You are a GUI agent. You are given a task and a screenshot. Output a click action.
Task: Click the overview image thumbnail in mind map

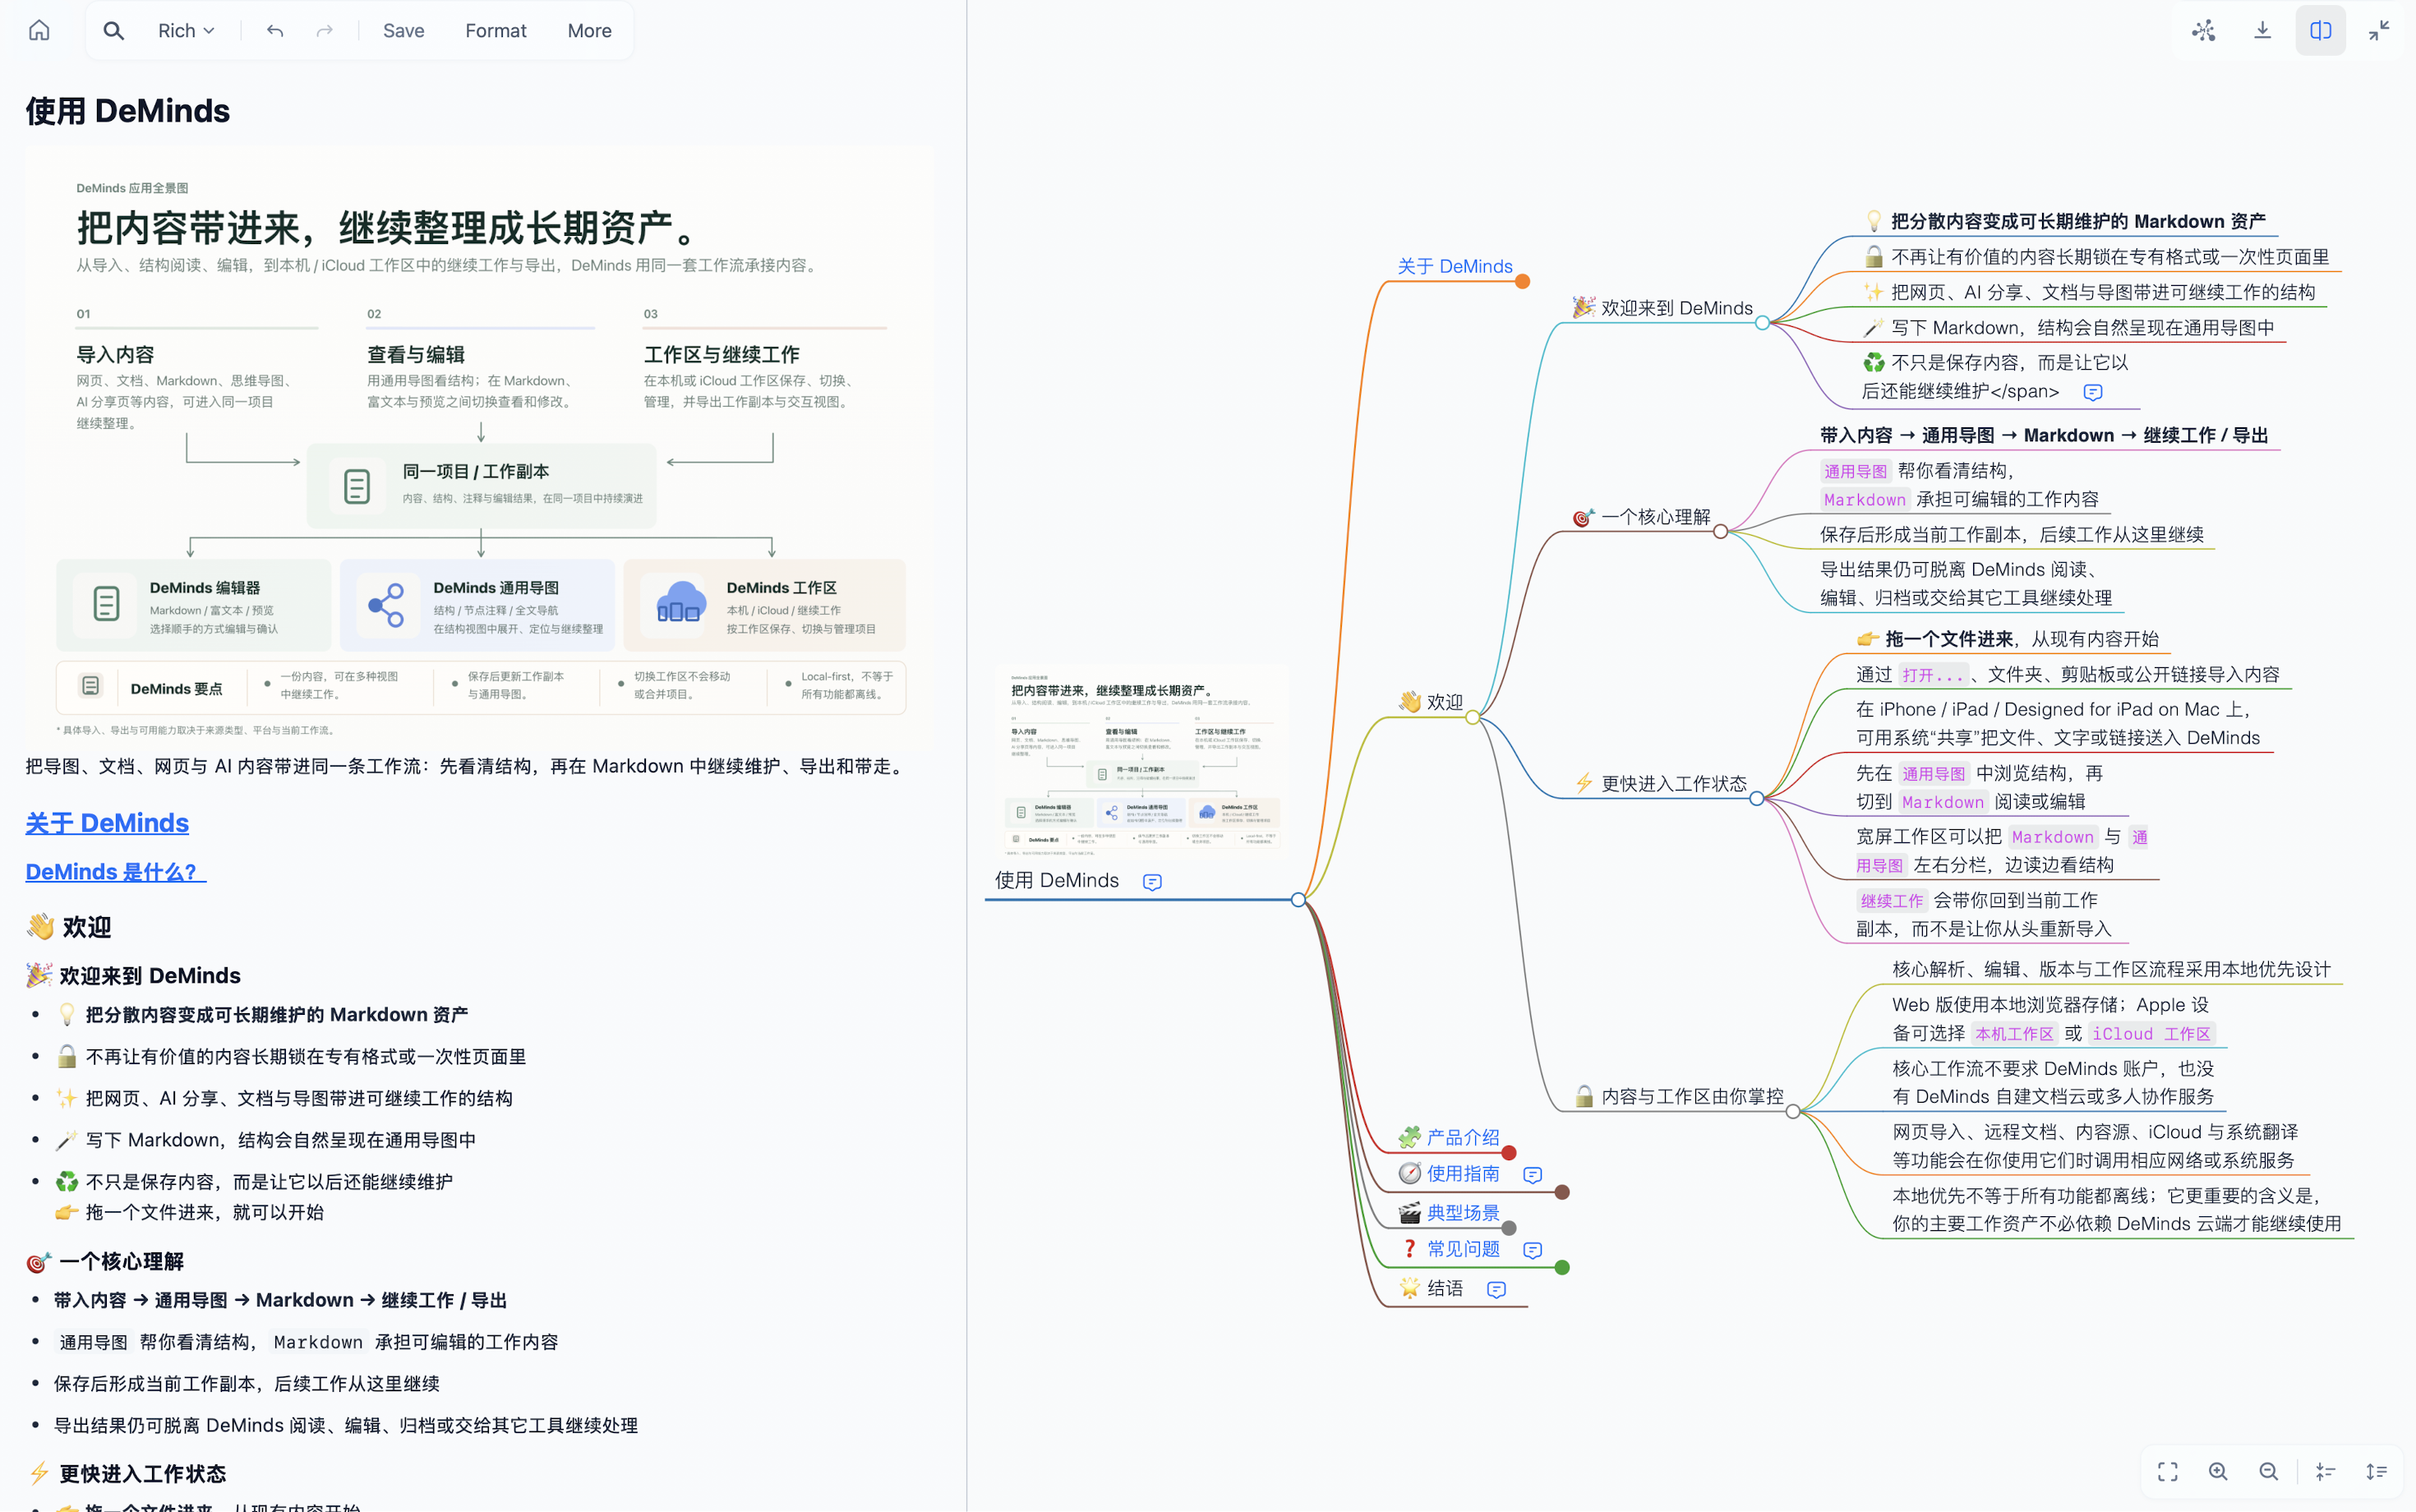tap(1142, 762)
